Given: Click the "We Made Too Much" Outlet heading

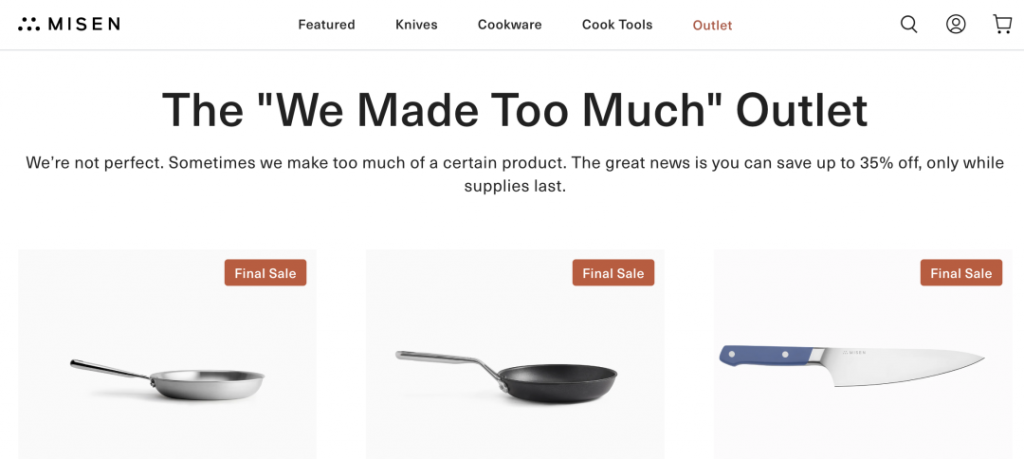Looking at the screenshot, I should [x=515, y=110].
